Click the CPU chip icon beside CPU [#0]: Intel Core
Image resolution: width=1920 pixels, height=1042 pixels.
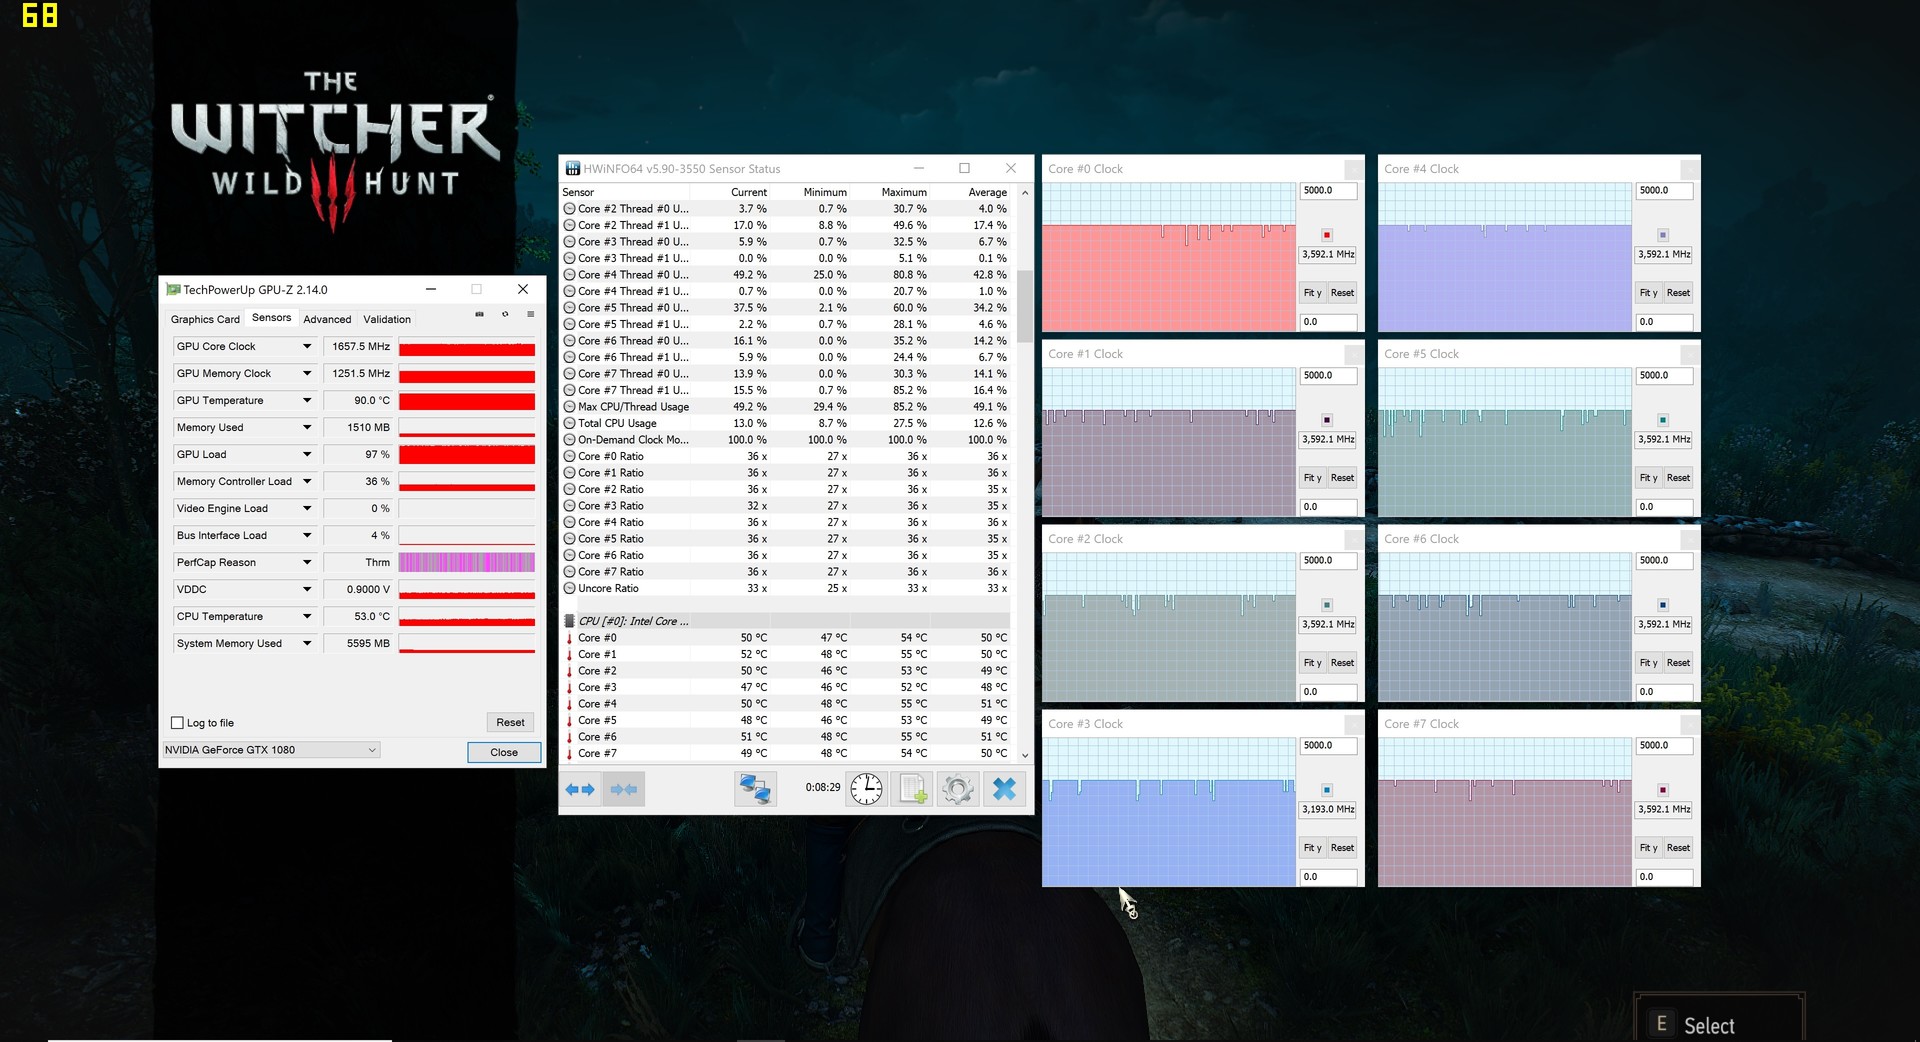569,621
